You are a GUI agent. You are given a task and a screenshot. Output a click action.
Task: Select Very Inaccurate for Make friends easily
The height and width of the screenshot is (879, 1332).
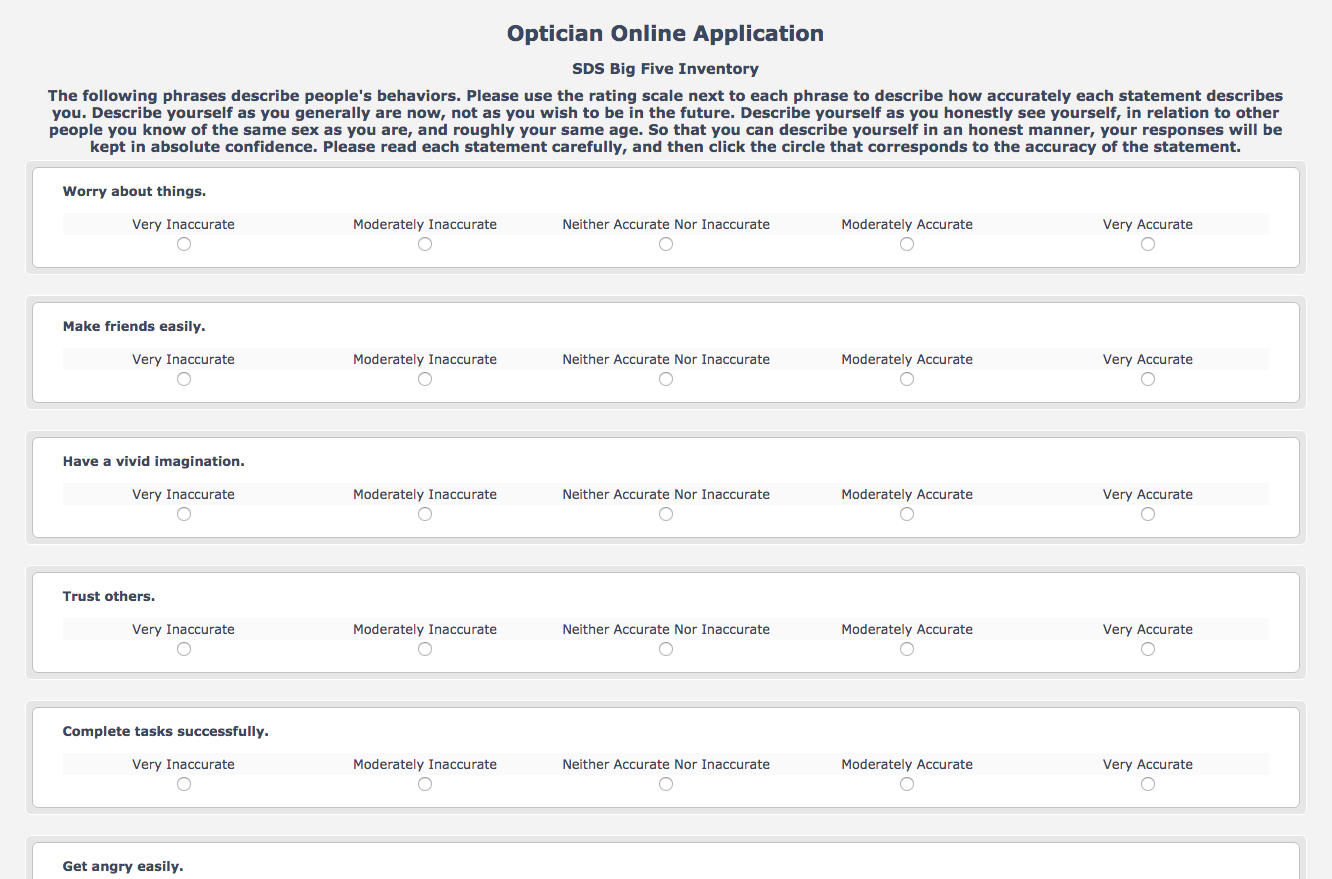(x=184, y=379)
